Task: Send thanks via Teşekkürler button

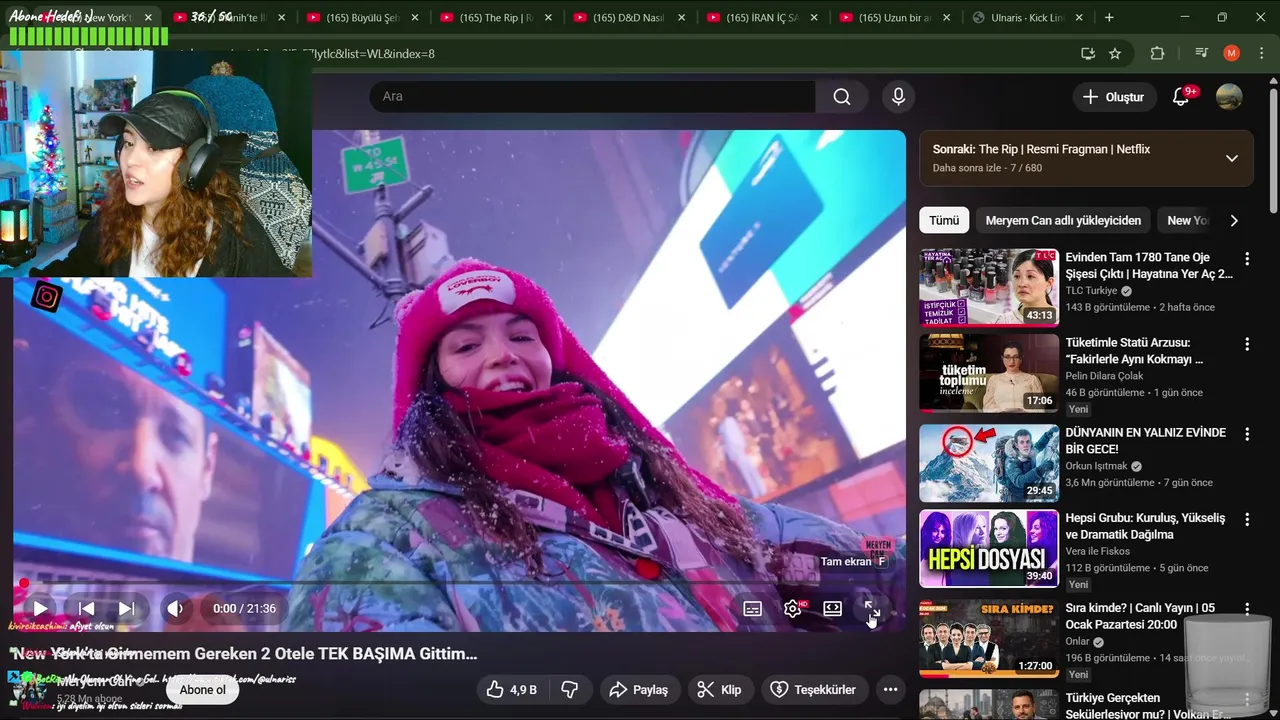Action: [813, 690]
